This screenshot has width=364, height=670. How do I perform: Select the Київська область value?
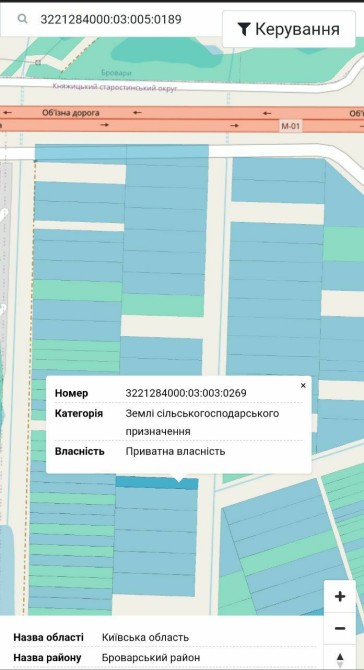click(x=145, y=638)
